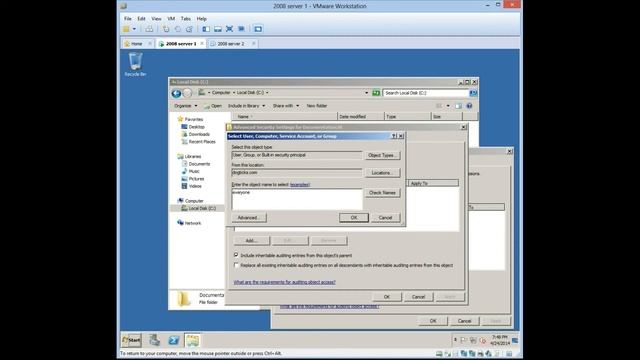Screen dimensions: 640x360
Task: Open the Tabs menu
Action: pyautogui.click(x=186, y=19)
